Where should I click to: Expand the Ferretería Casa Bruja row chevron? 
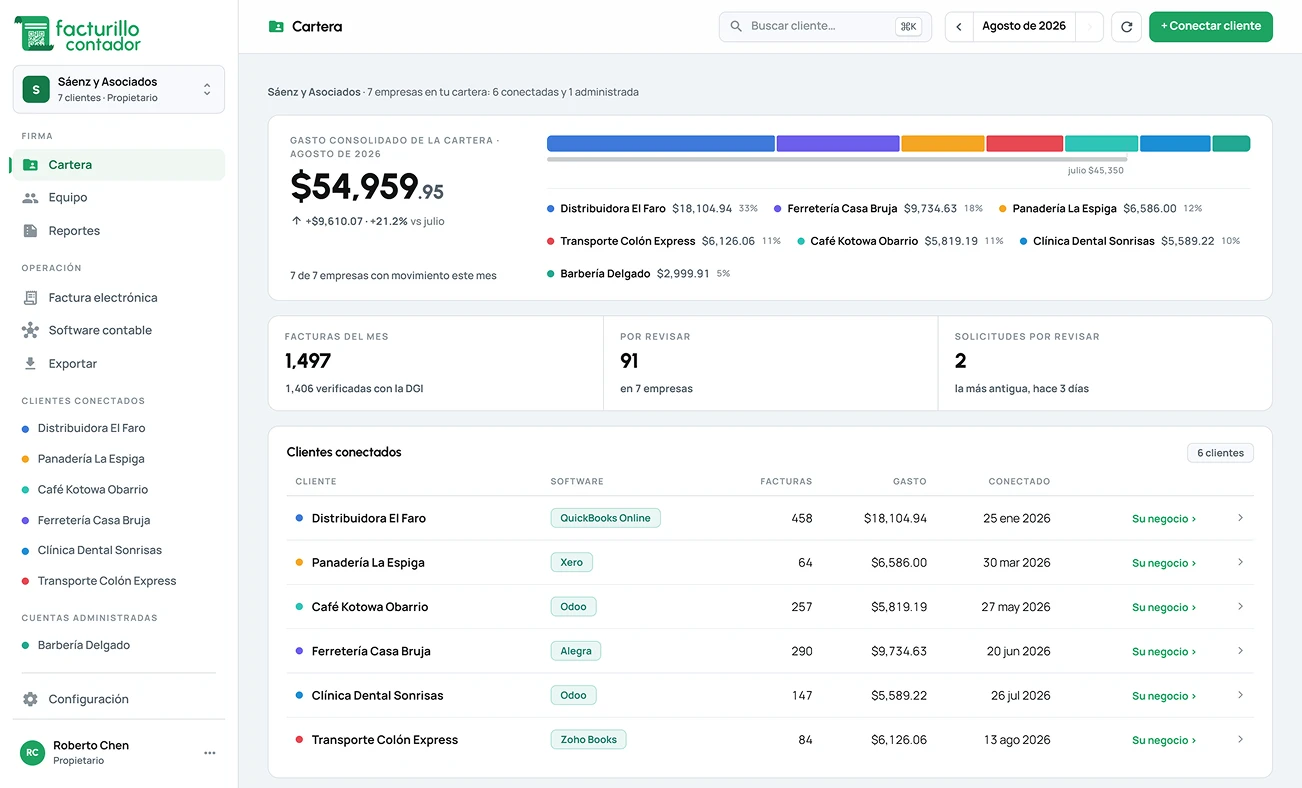click(x=1240, y=651)
